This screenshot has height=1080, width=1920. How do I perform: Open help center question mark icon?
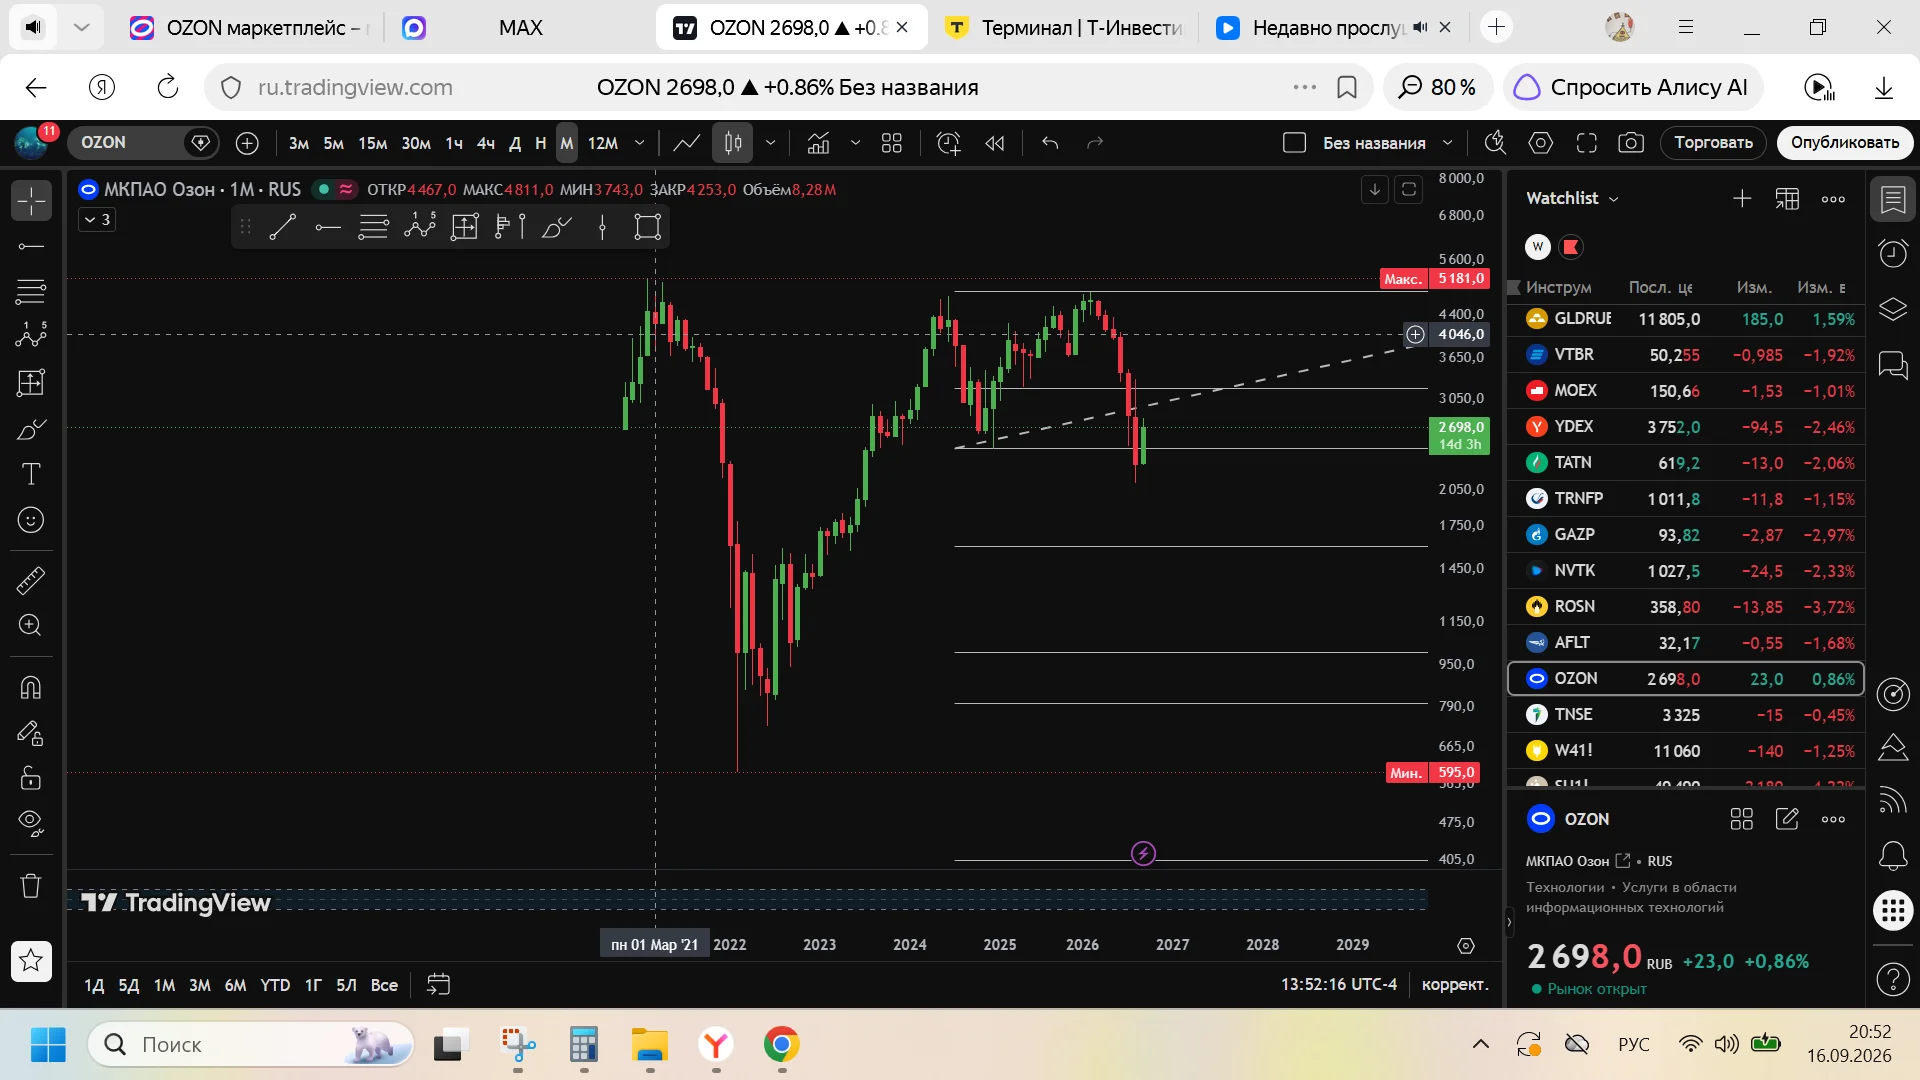point(1893,979)
